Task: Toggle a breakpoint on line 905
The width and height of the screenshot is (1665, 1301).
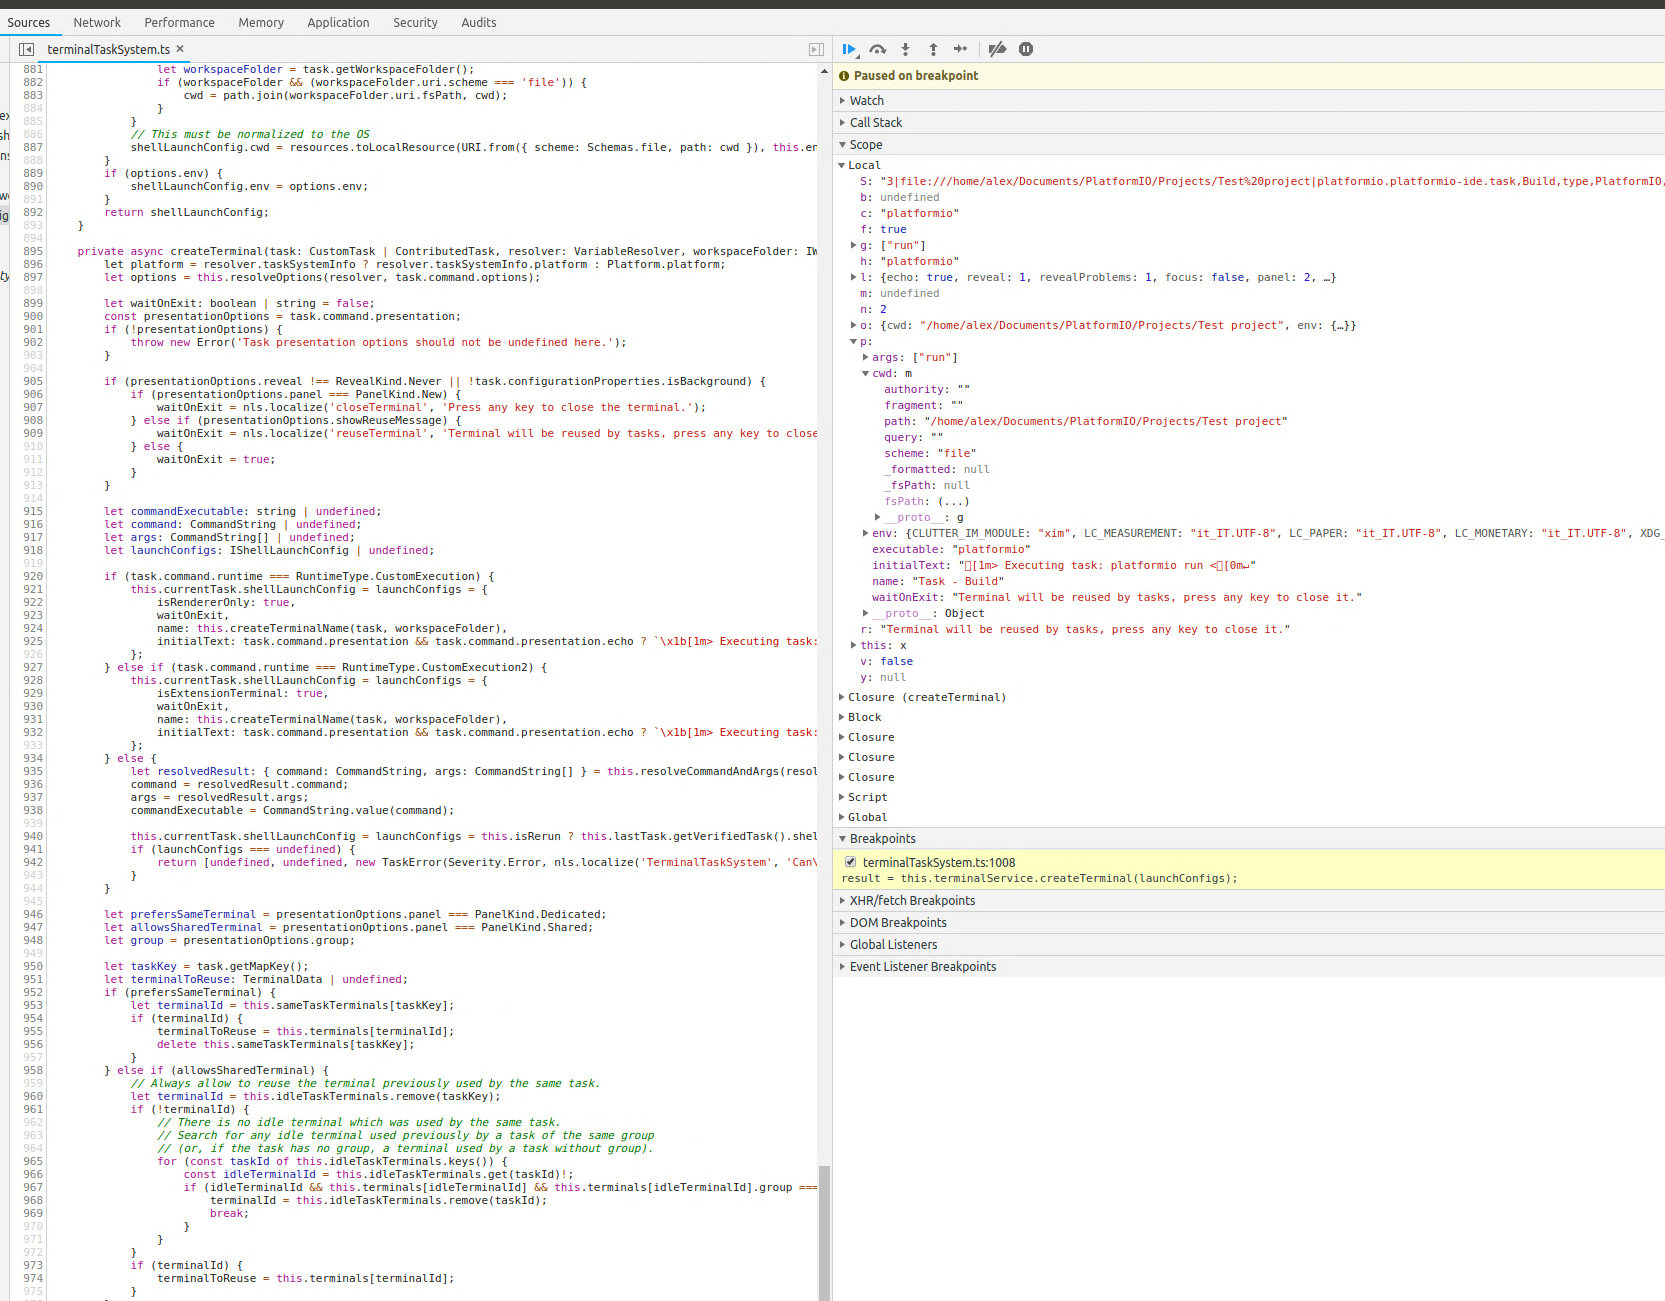Action: (x=33, y=381)
